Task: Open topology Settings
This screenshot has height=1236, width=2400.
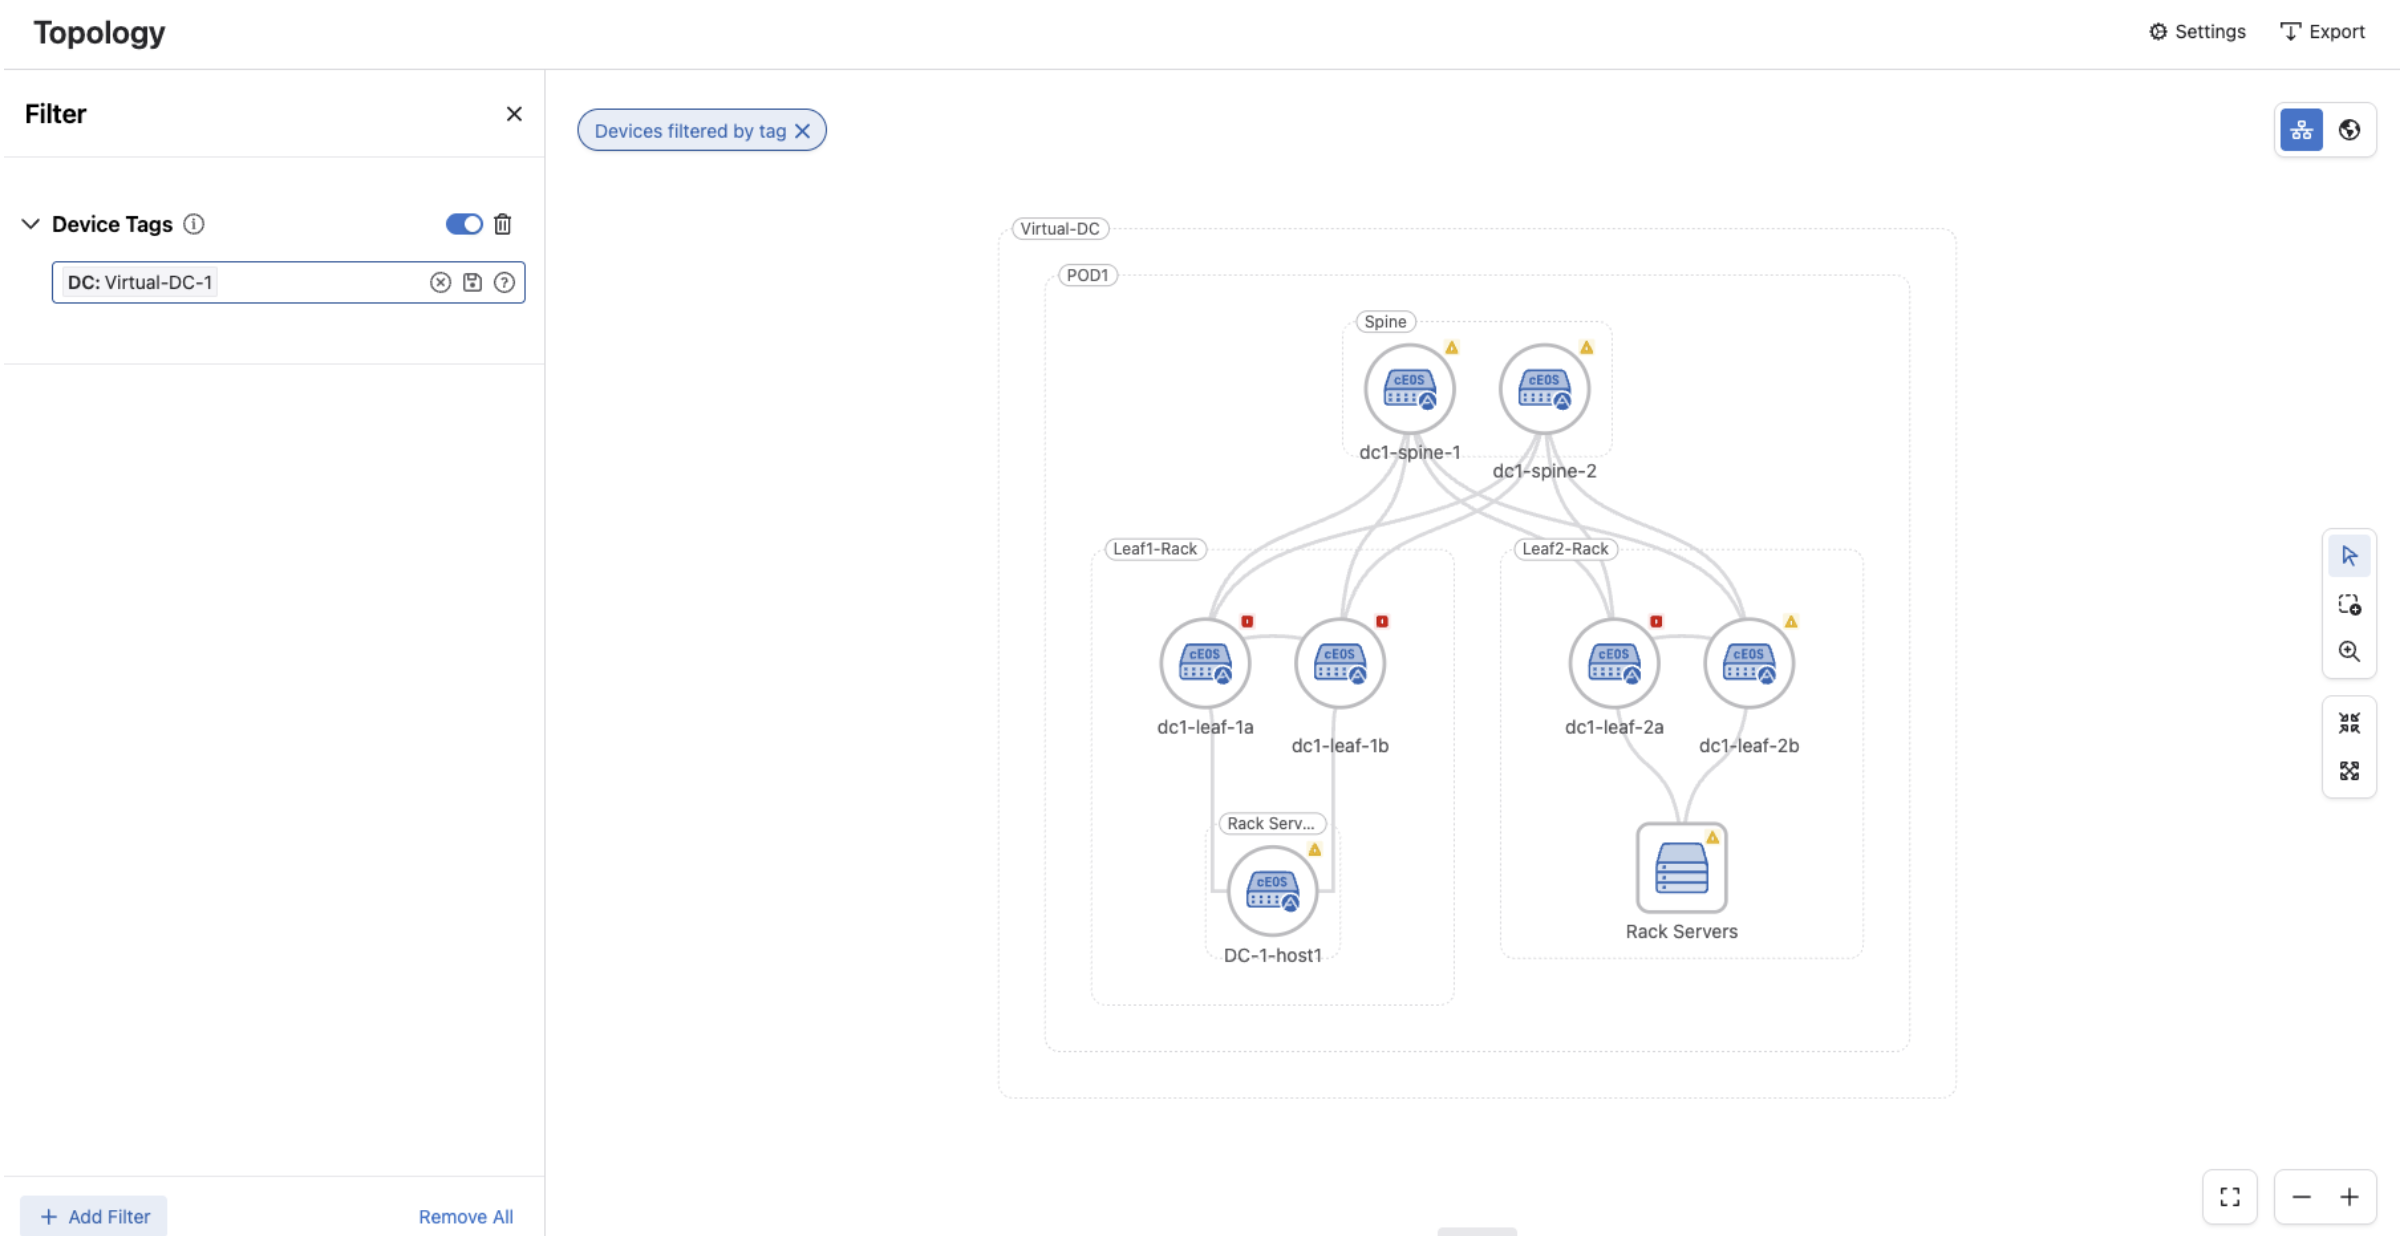Action: [x=2197, y=31]
